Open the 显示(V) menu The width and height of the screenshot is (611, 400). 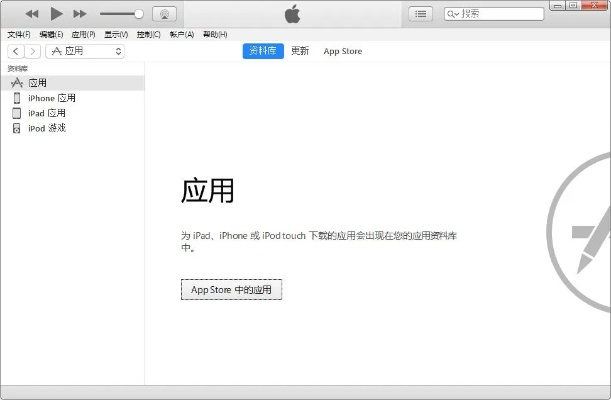click(x=116, y=35)
